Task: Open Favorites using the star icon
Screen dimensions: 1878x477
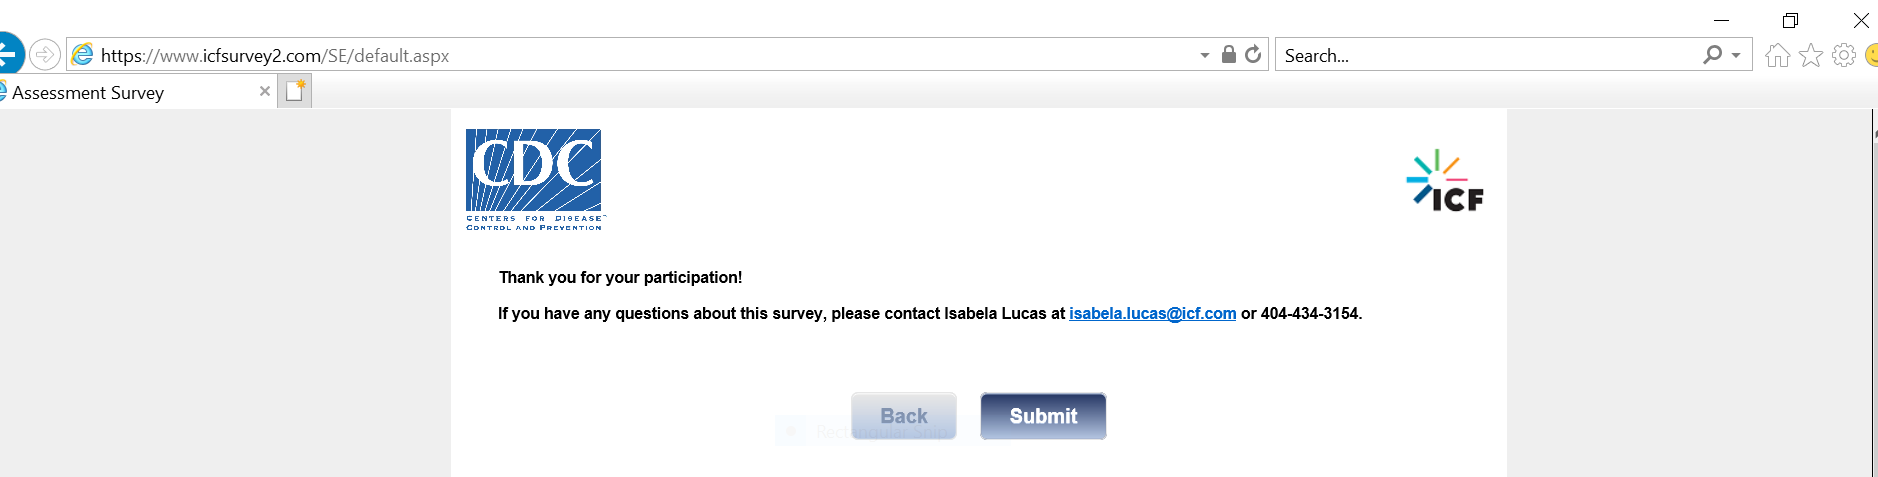Action: 1811,55
